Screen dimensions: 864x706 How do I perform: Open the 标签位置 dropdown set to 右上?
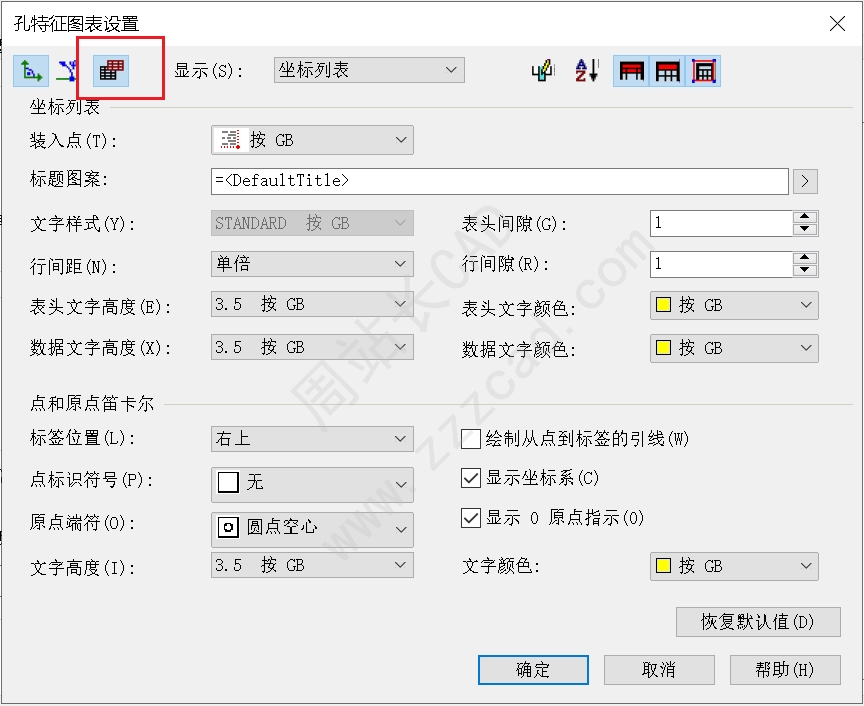pos(312,438)
